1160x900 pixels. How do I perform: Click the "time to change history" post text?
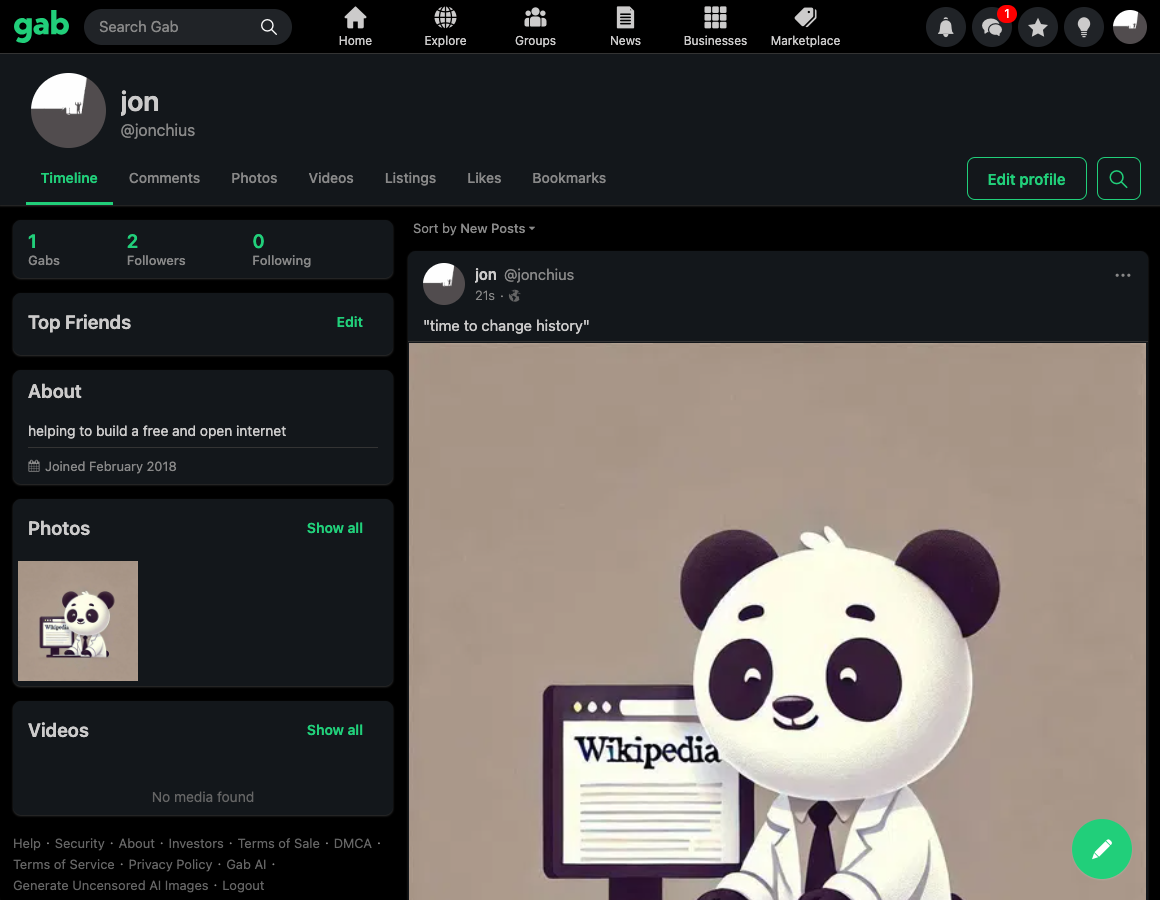[x=506, y=326]
